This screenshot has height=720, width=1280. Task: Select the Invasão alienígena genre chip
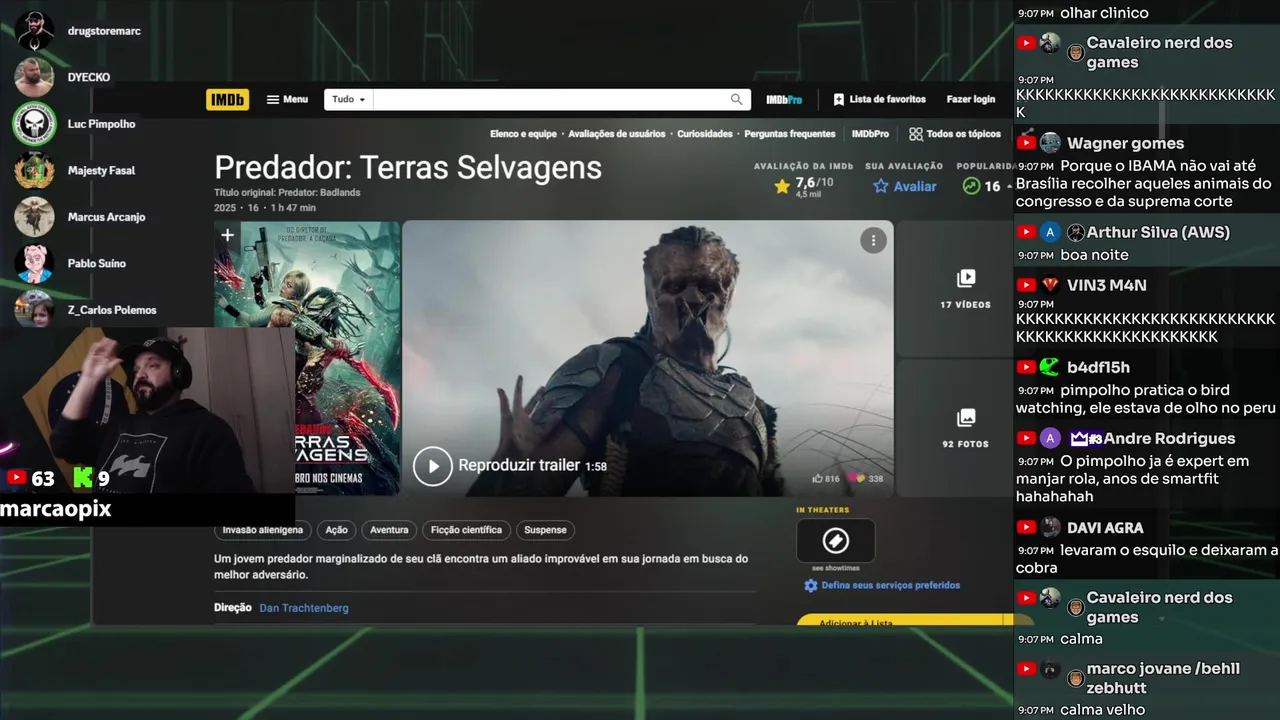point(263,530)
